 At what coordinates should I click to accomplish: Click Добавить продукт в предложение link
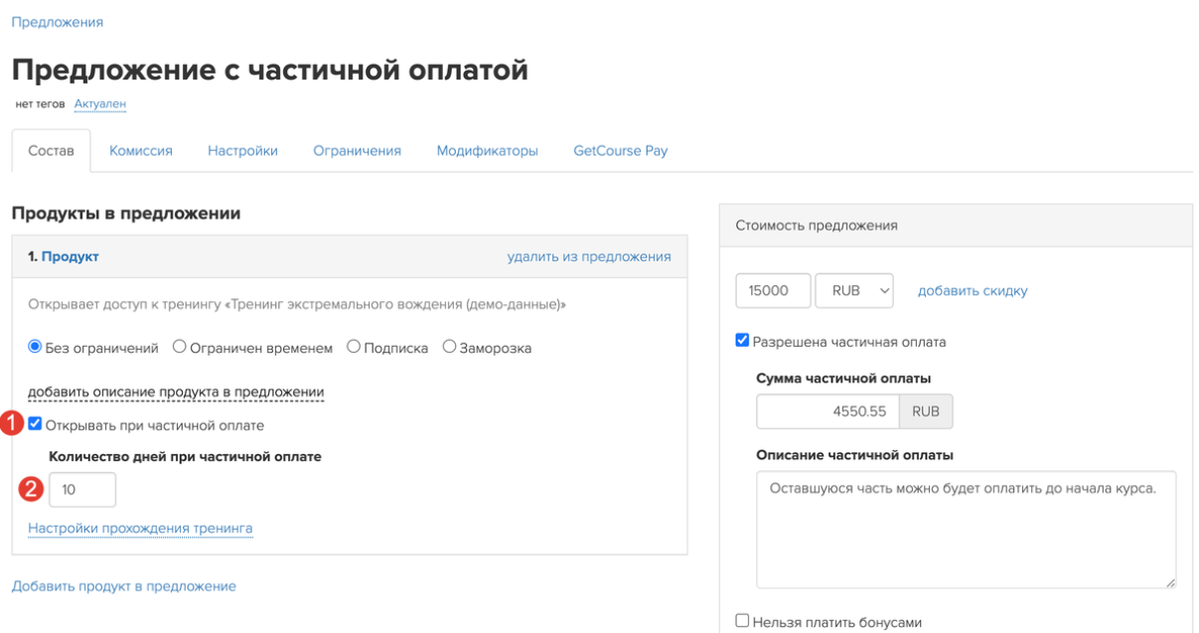[x=124, y=586]
